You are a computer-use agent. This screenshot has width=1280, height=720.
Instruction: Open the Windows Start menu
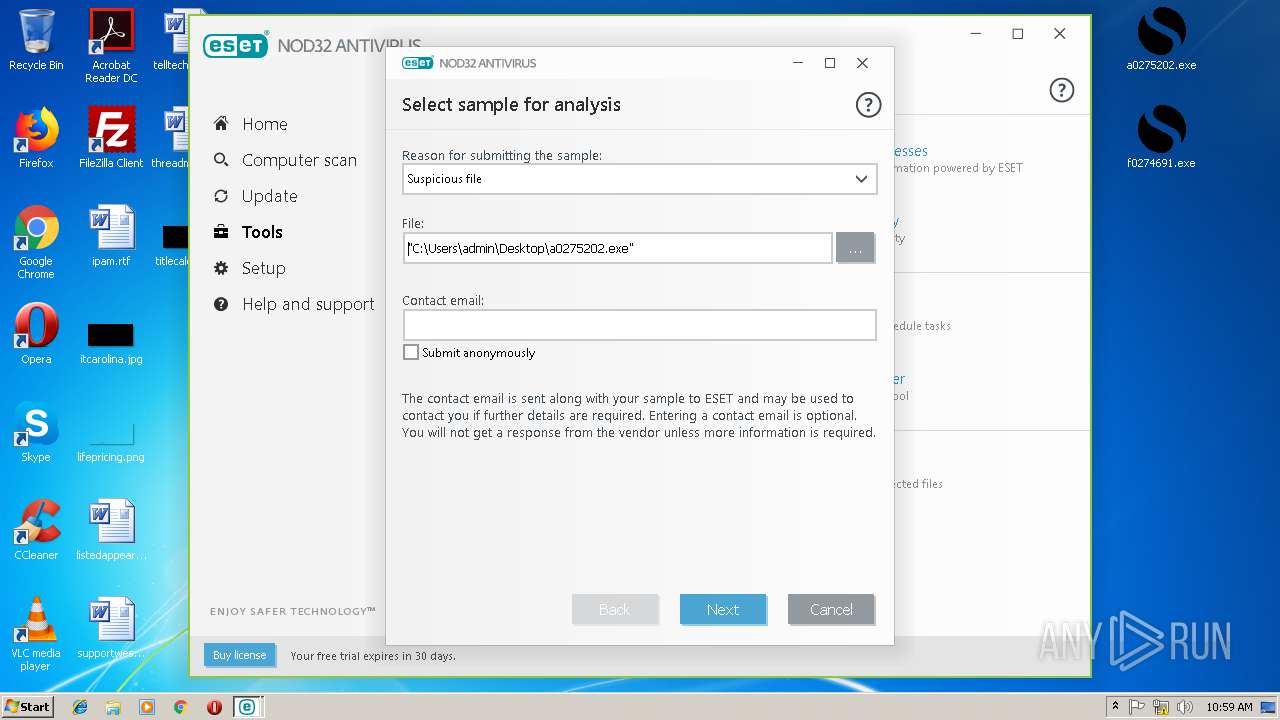click(x=28, y=707)
